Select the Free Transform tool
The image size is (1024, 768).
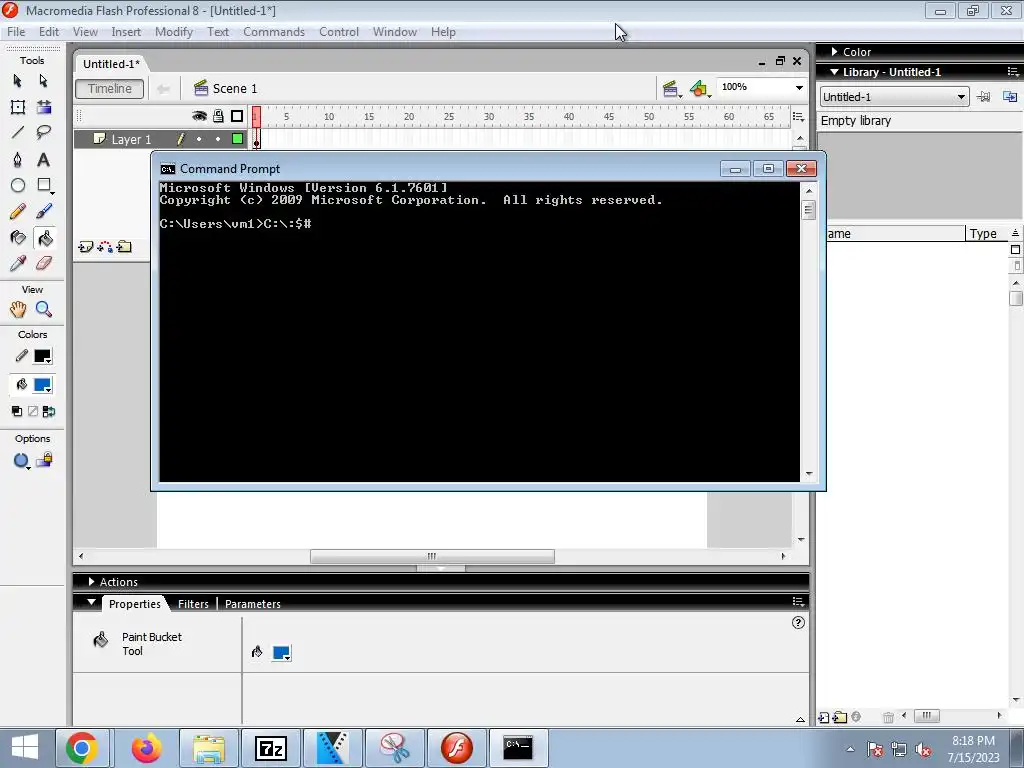click(18, 107)
